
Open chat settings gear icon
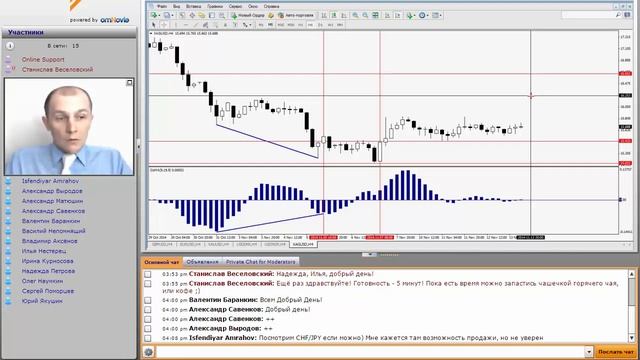tap(149, 351)
